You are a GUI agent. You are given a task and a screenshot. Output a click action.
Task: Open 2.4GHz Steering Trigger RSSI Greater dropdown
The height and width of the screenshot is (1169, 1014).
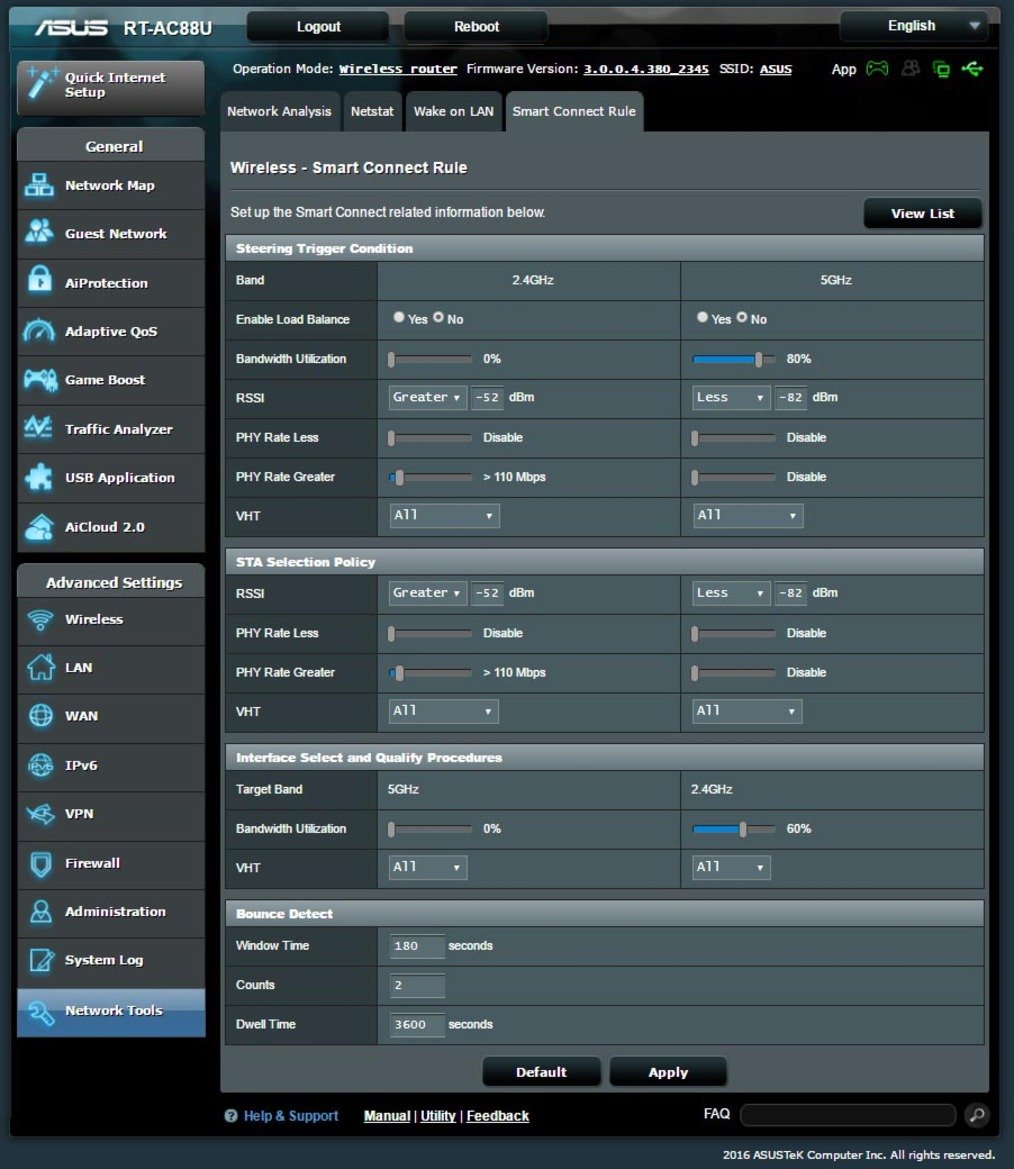tap(427, 397)
